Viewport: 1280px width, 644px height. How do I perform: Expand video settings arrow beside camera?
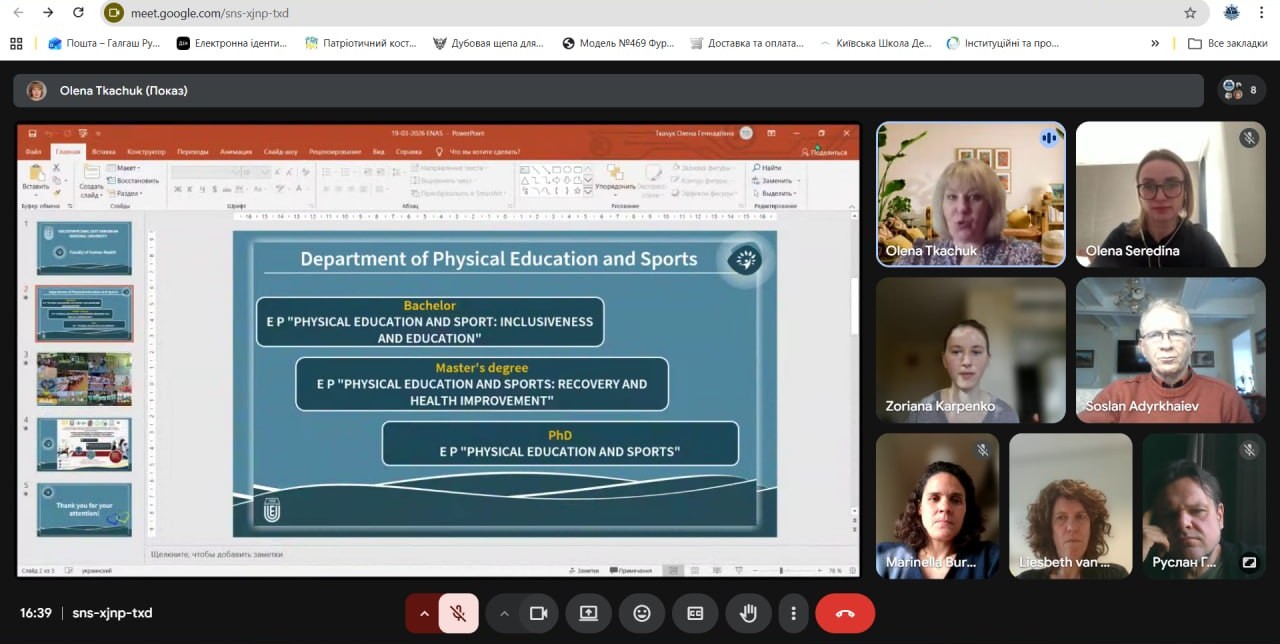pyautogui.click(x=504, y=613)
